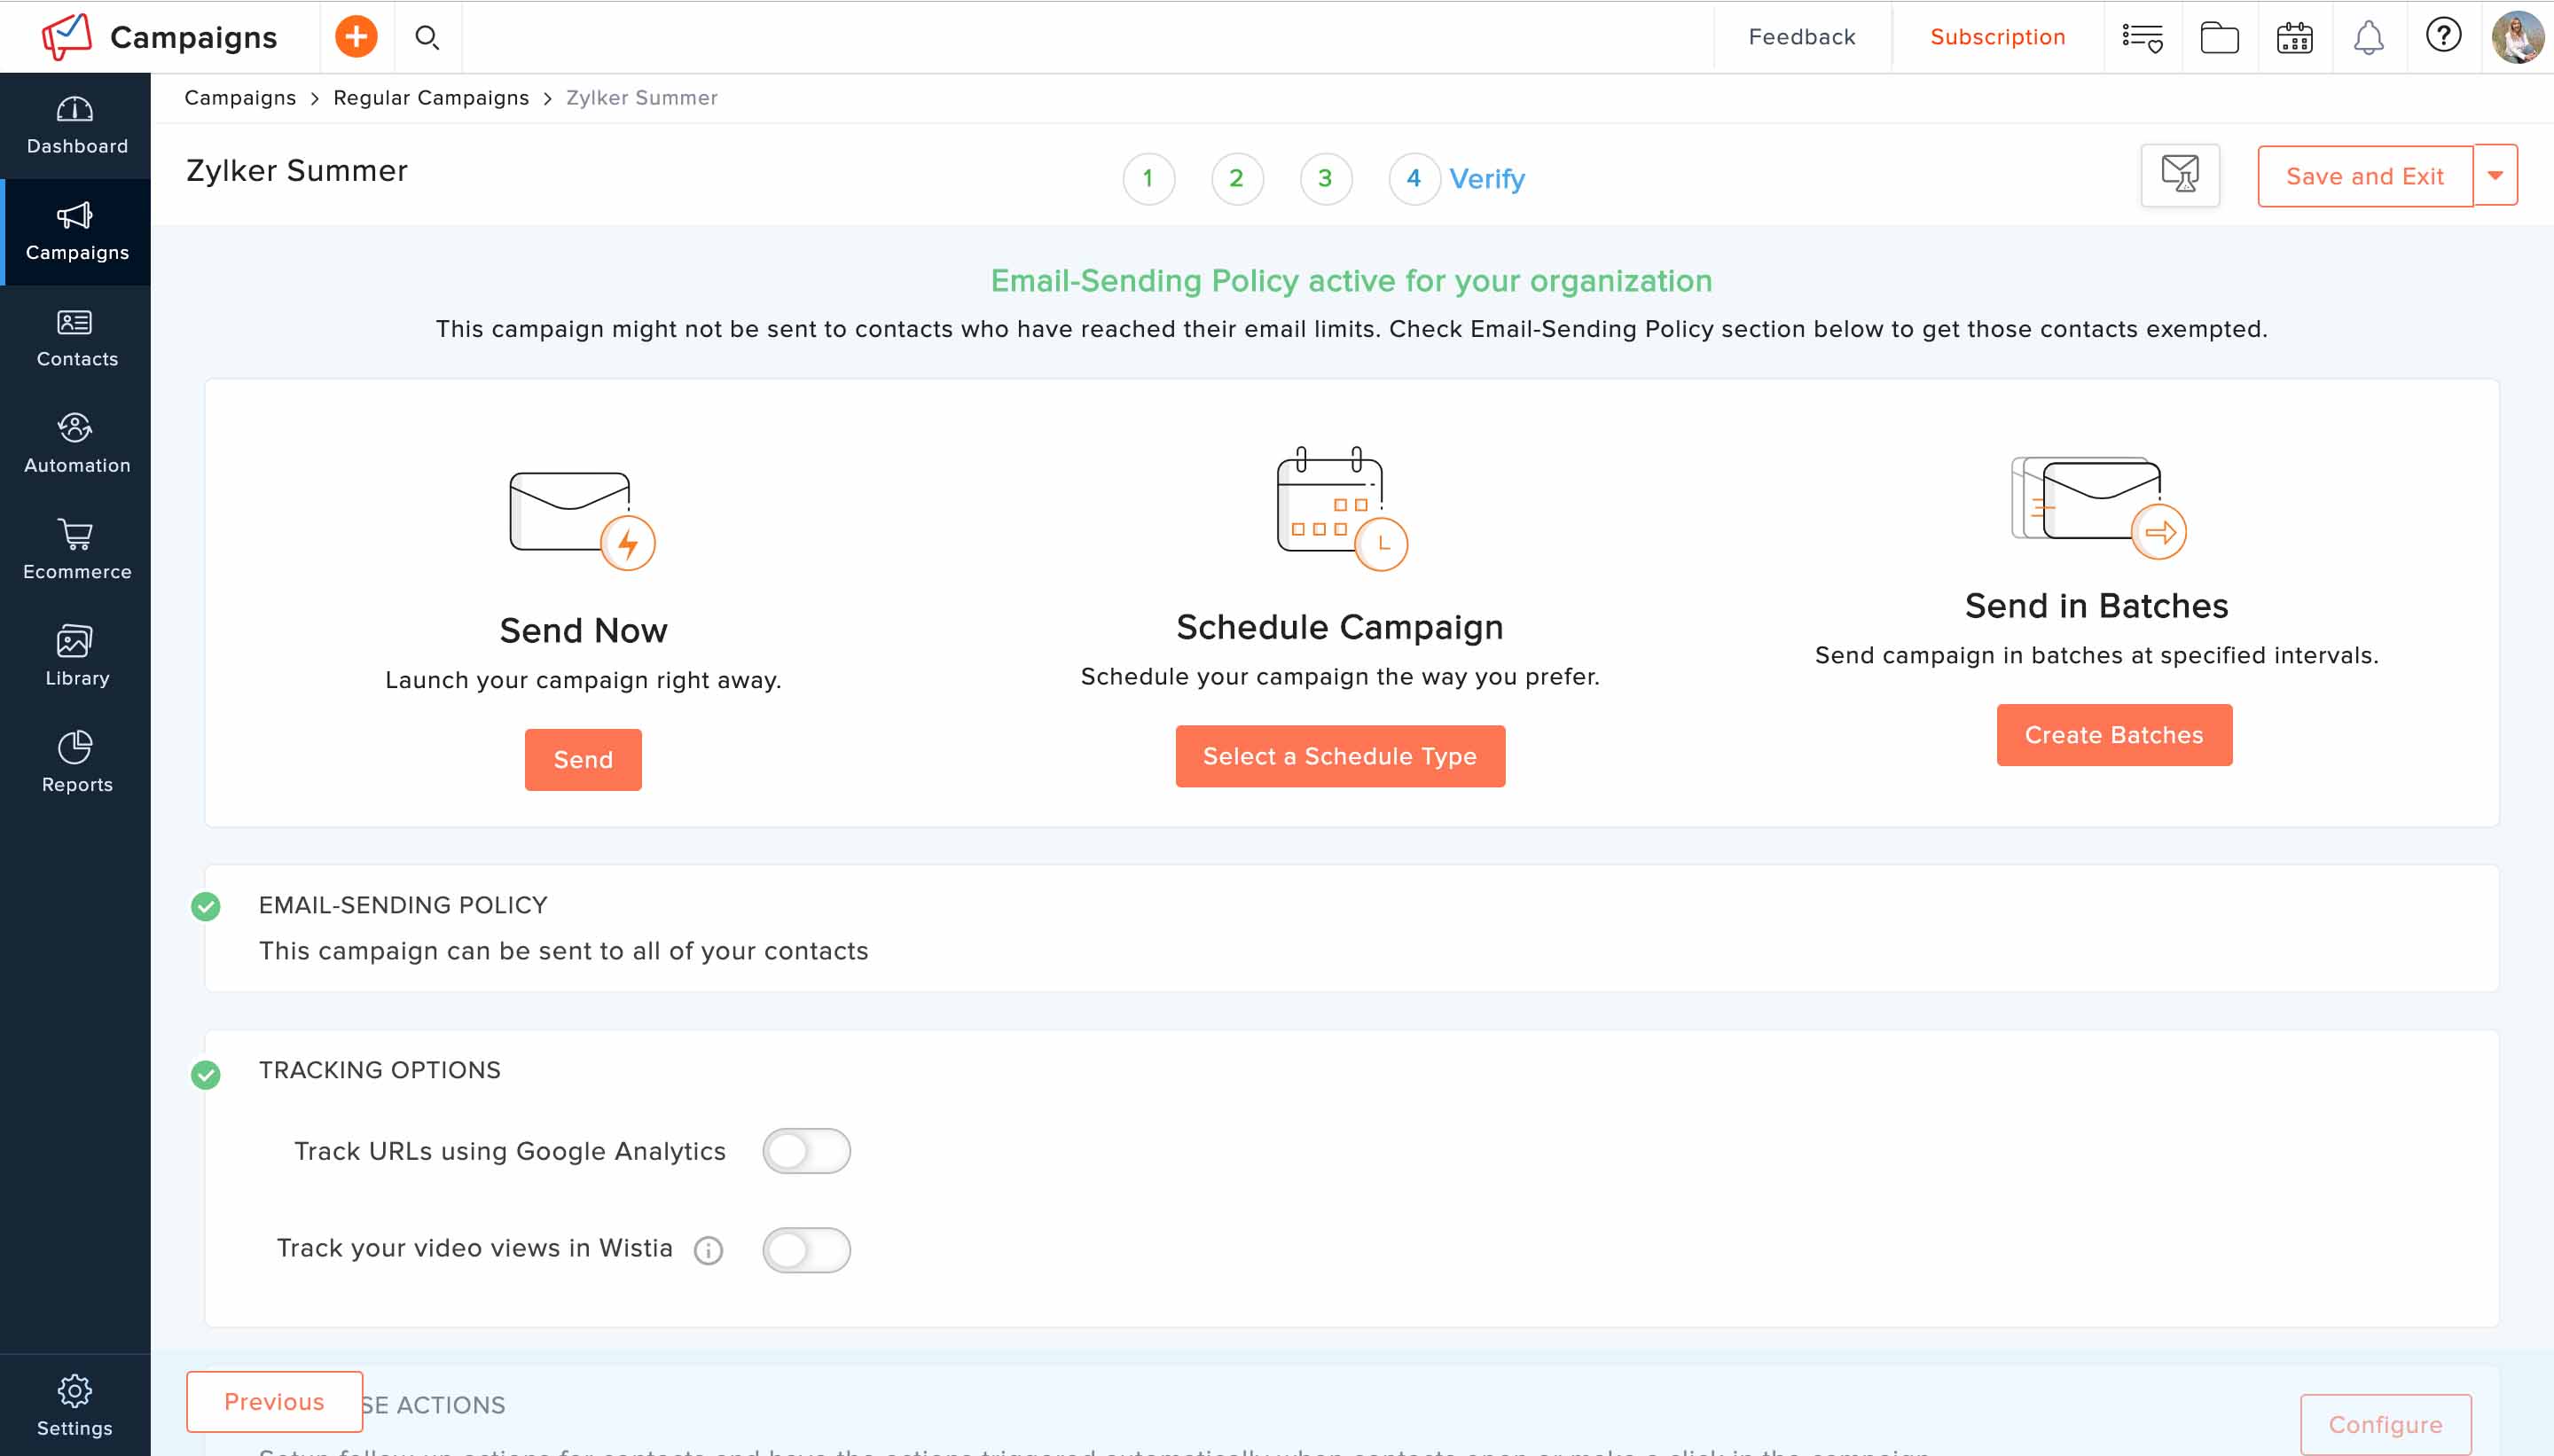
Task: Click the EMAIL-SENDING POLICY green checkmark
Action: pyautogui.click(x=205, y=905)
